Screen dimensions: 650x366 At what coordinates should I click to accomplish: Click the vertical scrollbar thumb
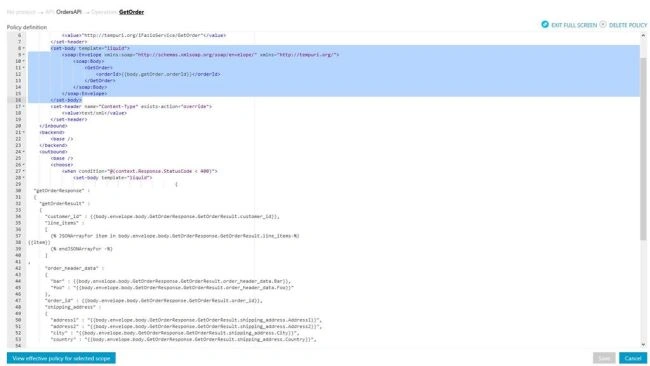point(643,148)
